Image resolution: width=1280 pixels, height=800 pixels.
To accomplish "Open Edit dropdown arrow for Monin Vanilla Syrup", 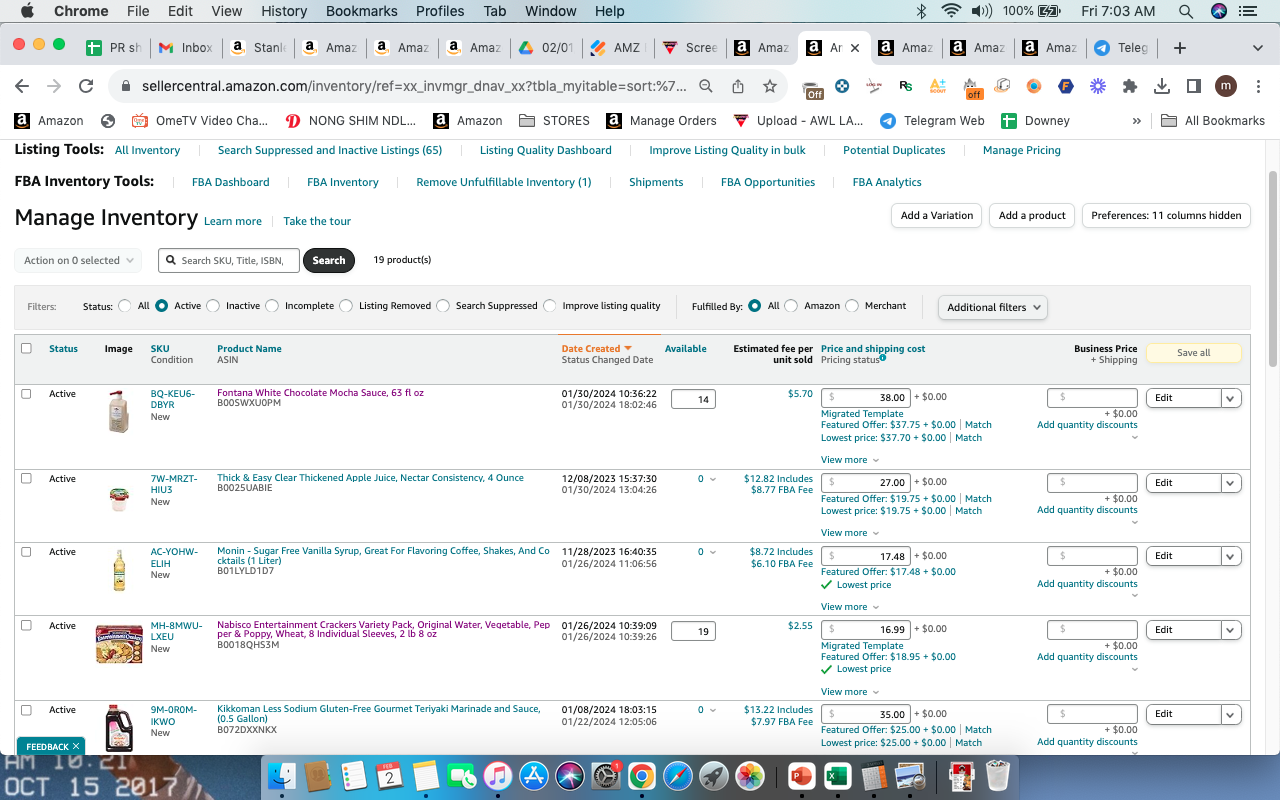I will 1231,556.
